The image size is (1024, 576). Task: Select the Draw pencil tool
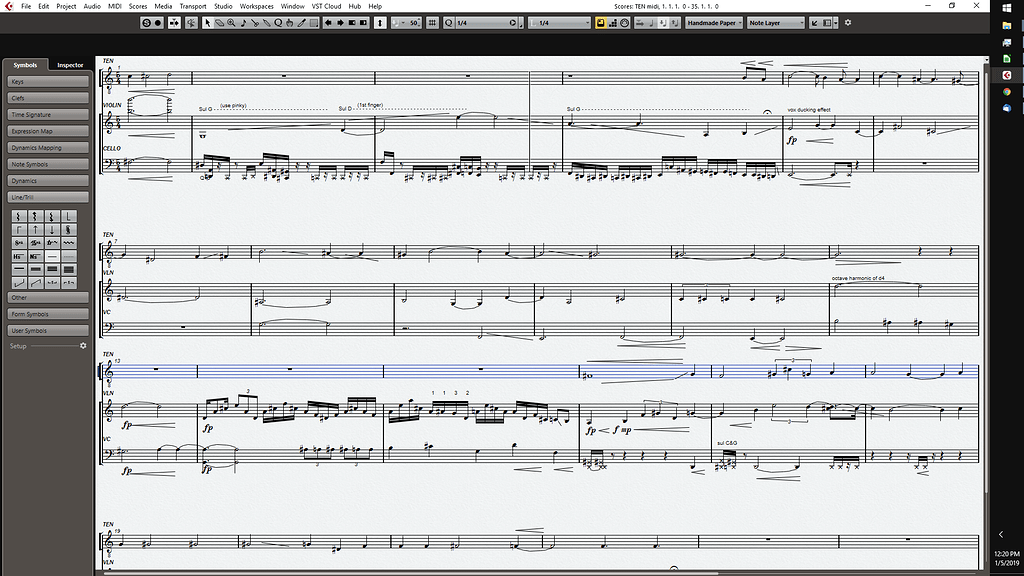299,22
